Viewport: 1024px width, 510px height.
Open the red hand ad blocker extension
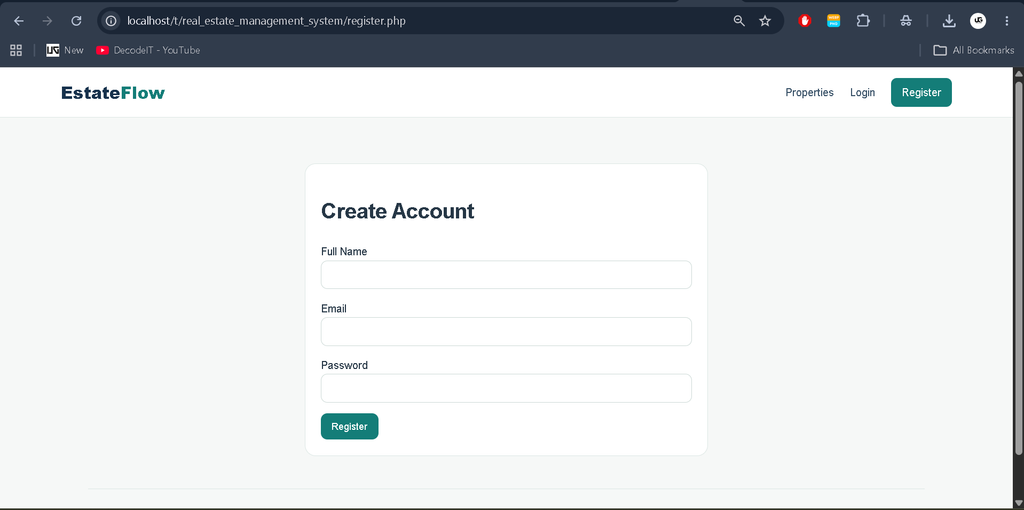click(805, 21)
